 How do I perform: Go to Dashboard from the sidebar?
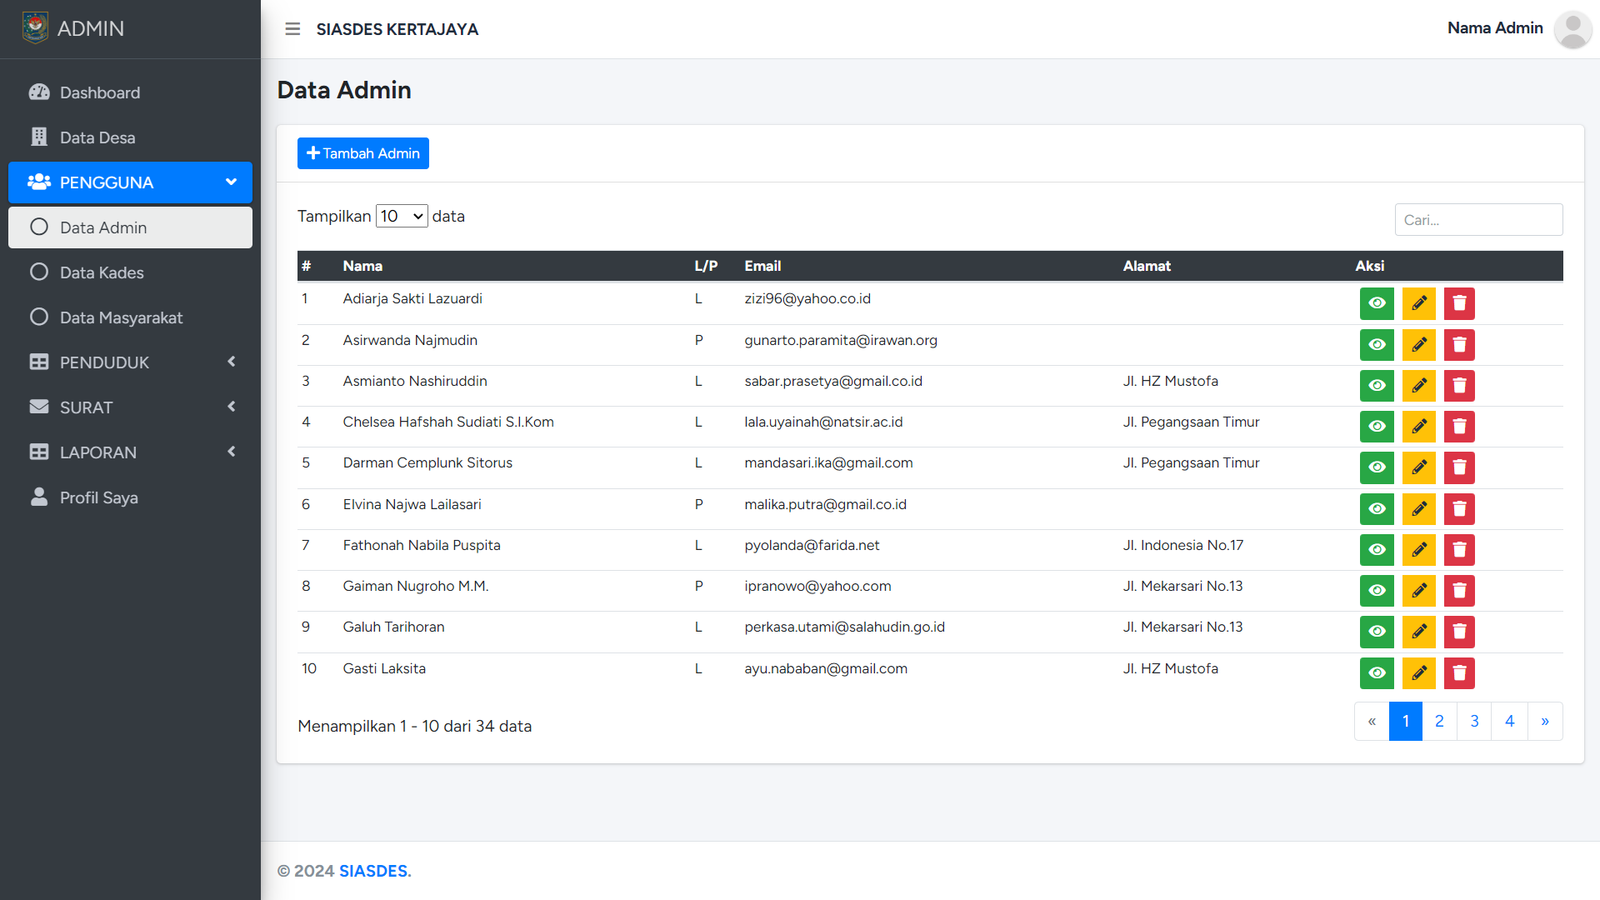pos(100,92)
